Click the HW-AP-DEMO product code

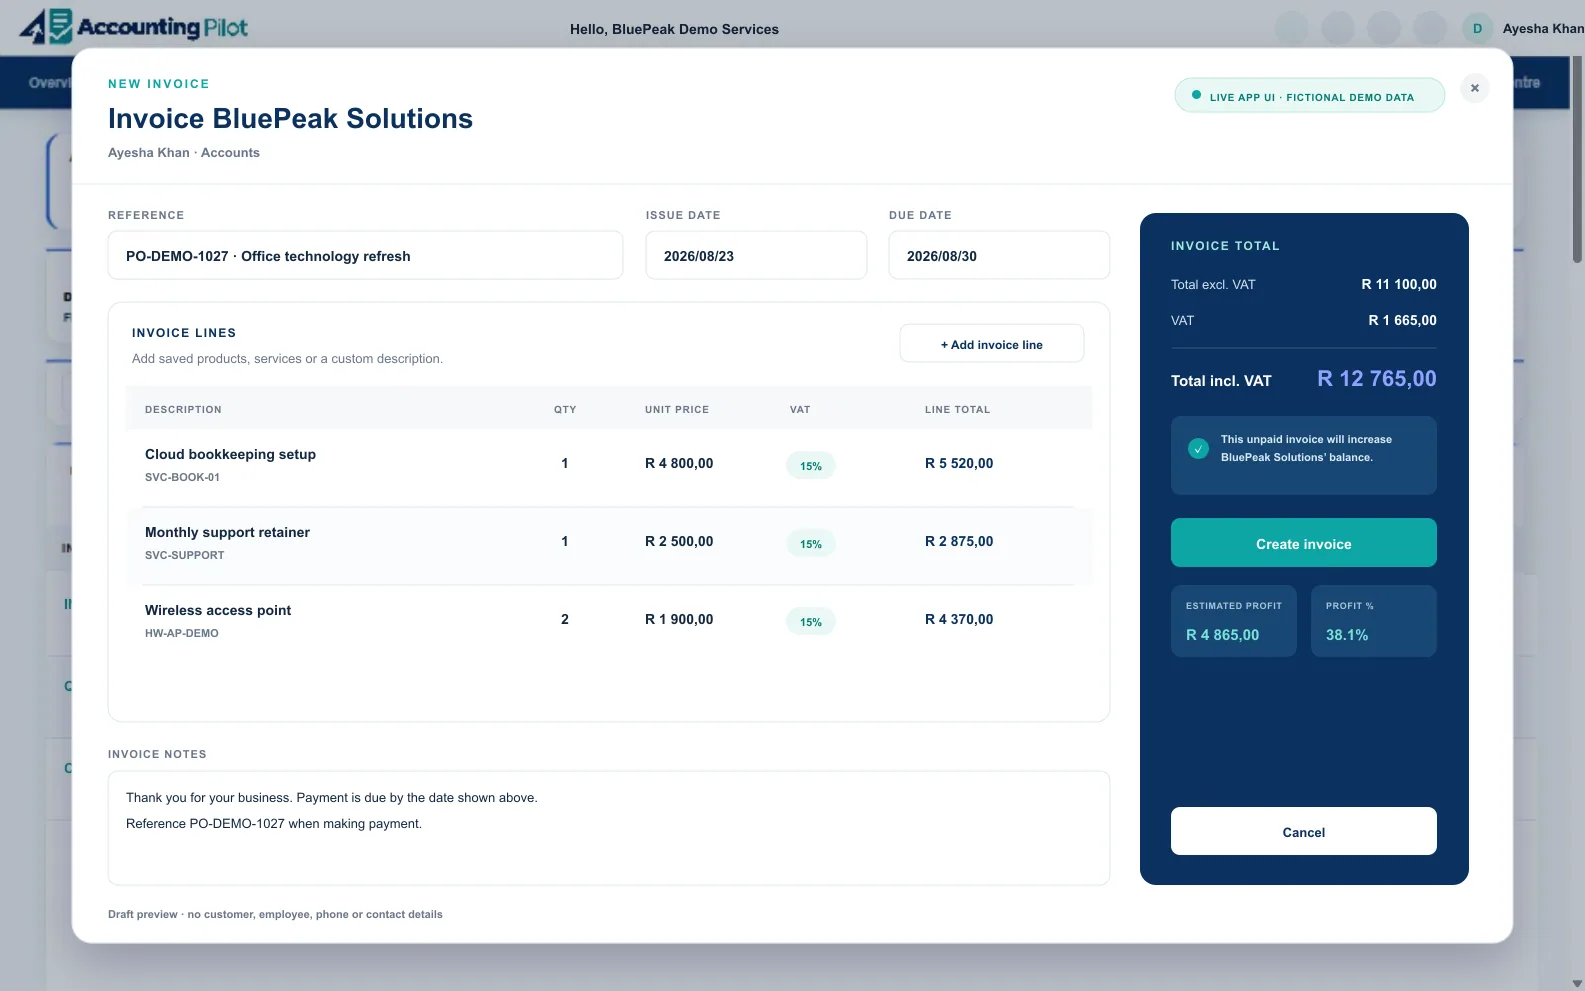tap(182, 633)
